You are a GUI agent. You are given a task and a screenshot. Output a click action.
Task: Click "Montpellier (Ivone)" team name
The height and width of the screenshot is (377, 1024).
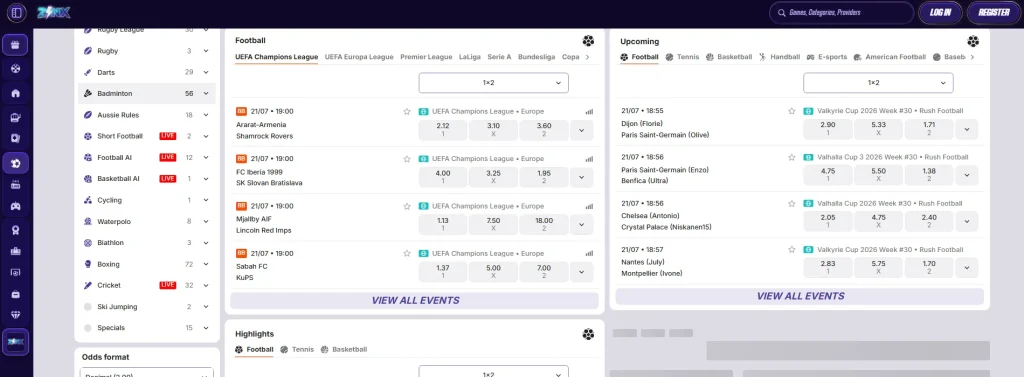[652, 274]
